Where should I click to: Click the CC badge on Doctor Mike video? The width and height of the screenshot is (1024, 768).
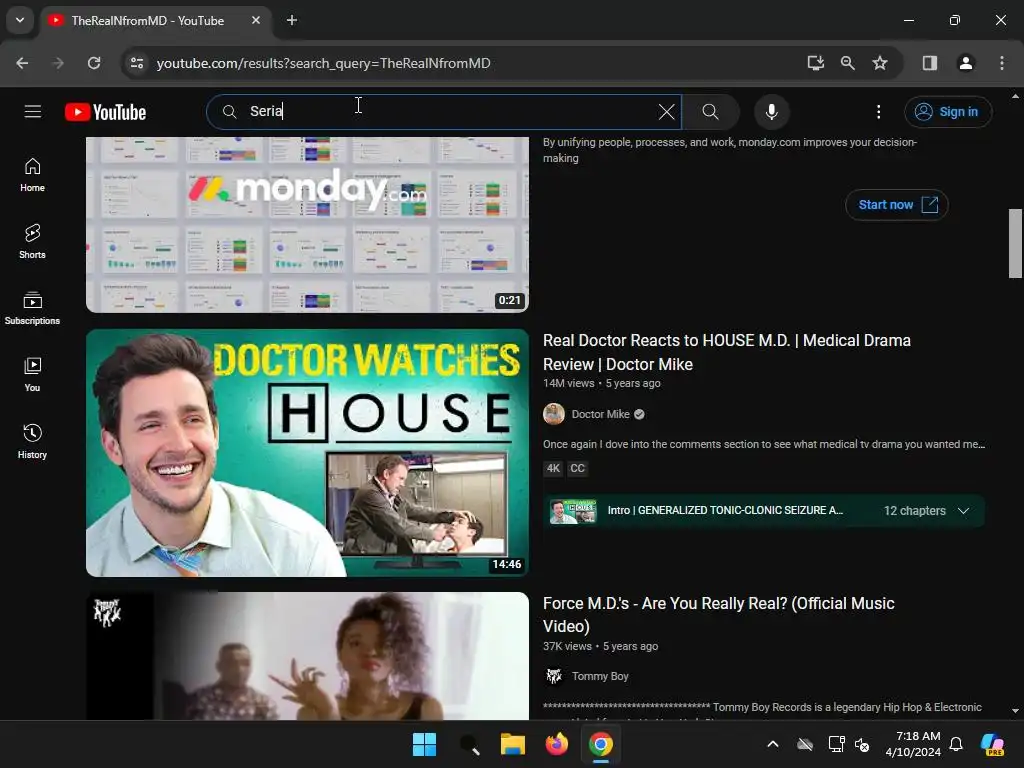pyautogui.click(x=577, y=468)
